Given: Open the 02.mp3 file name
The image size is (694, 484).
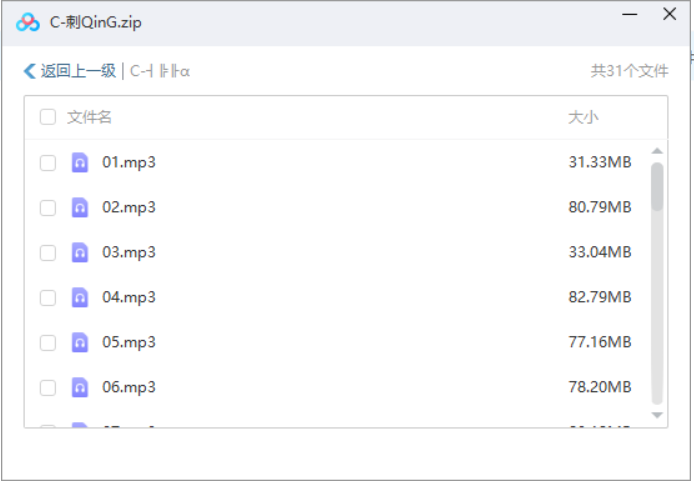Looking at the screenshot, I should click(x=129, y=208).
